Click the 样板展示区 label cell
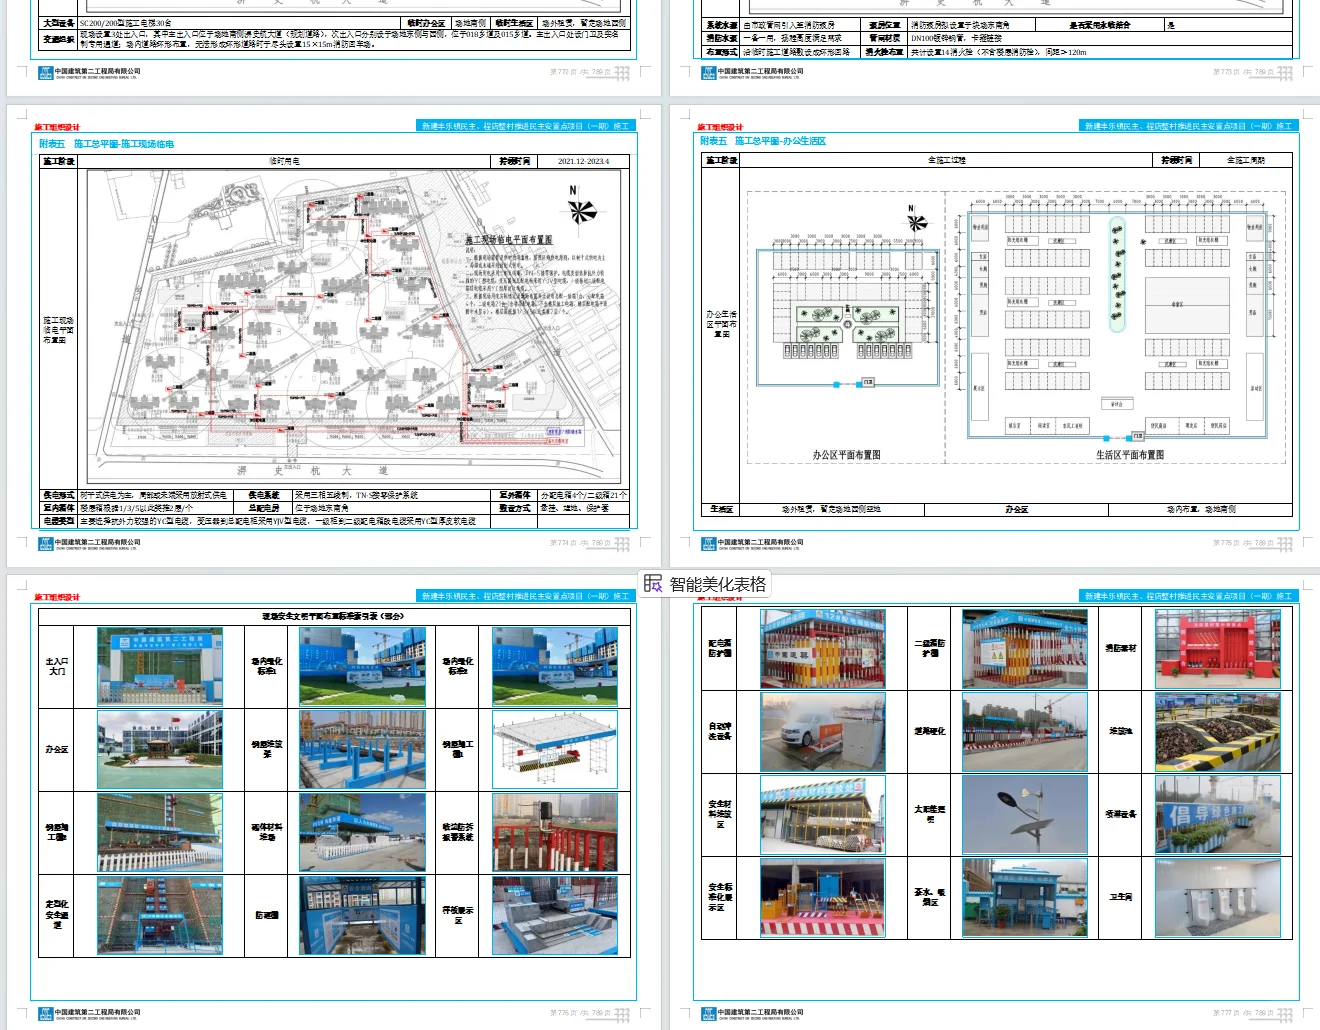The width and height of the screenshot is (1320, 1030). pyautogui.click(x=458, y=915)
